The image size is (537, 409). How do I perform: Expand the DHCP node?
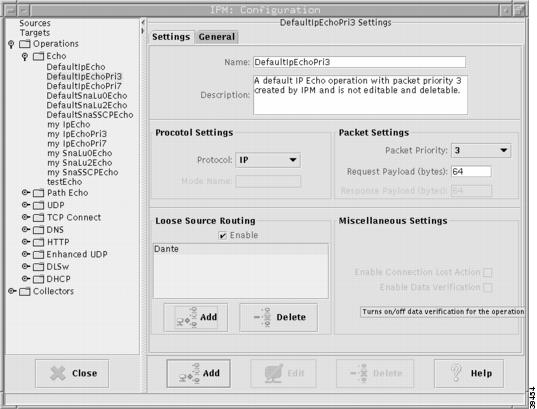[26, 279]
